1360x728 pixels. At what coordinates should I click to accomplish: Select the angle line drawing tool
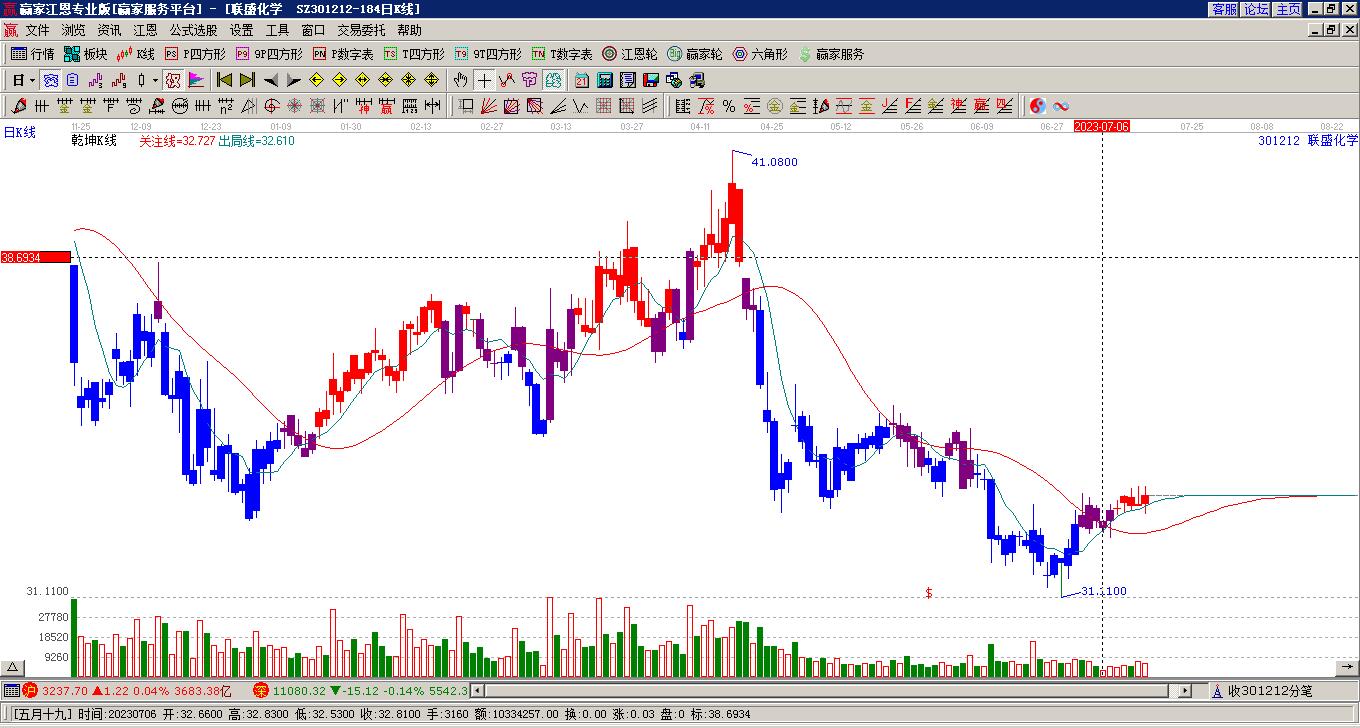(x=558, y=106)
